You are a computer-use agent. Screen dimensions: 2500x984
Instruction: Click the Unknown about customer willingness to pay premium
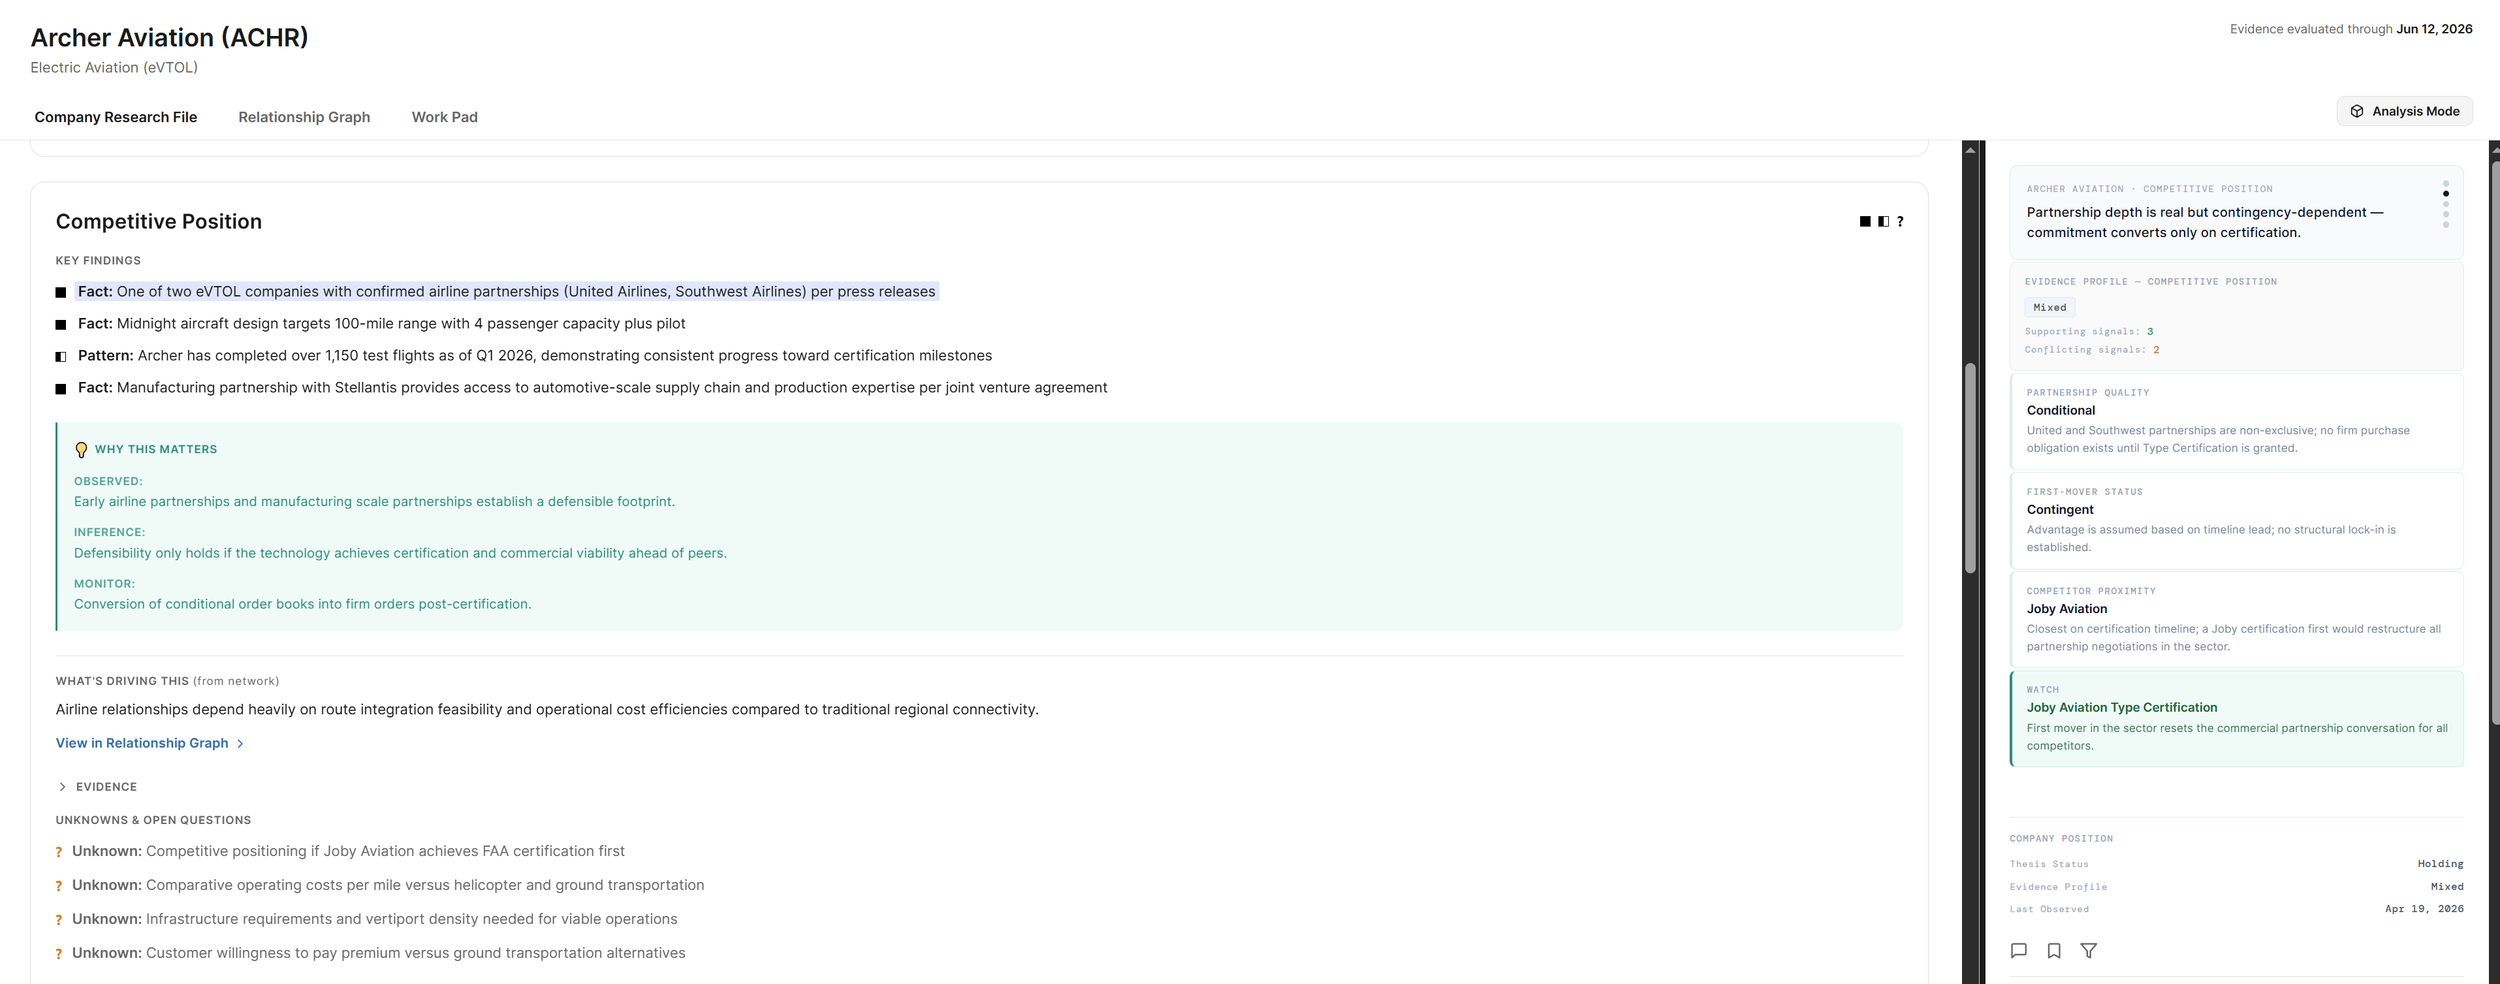(379, 953)
